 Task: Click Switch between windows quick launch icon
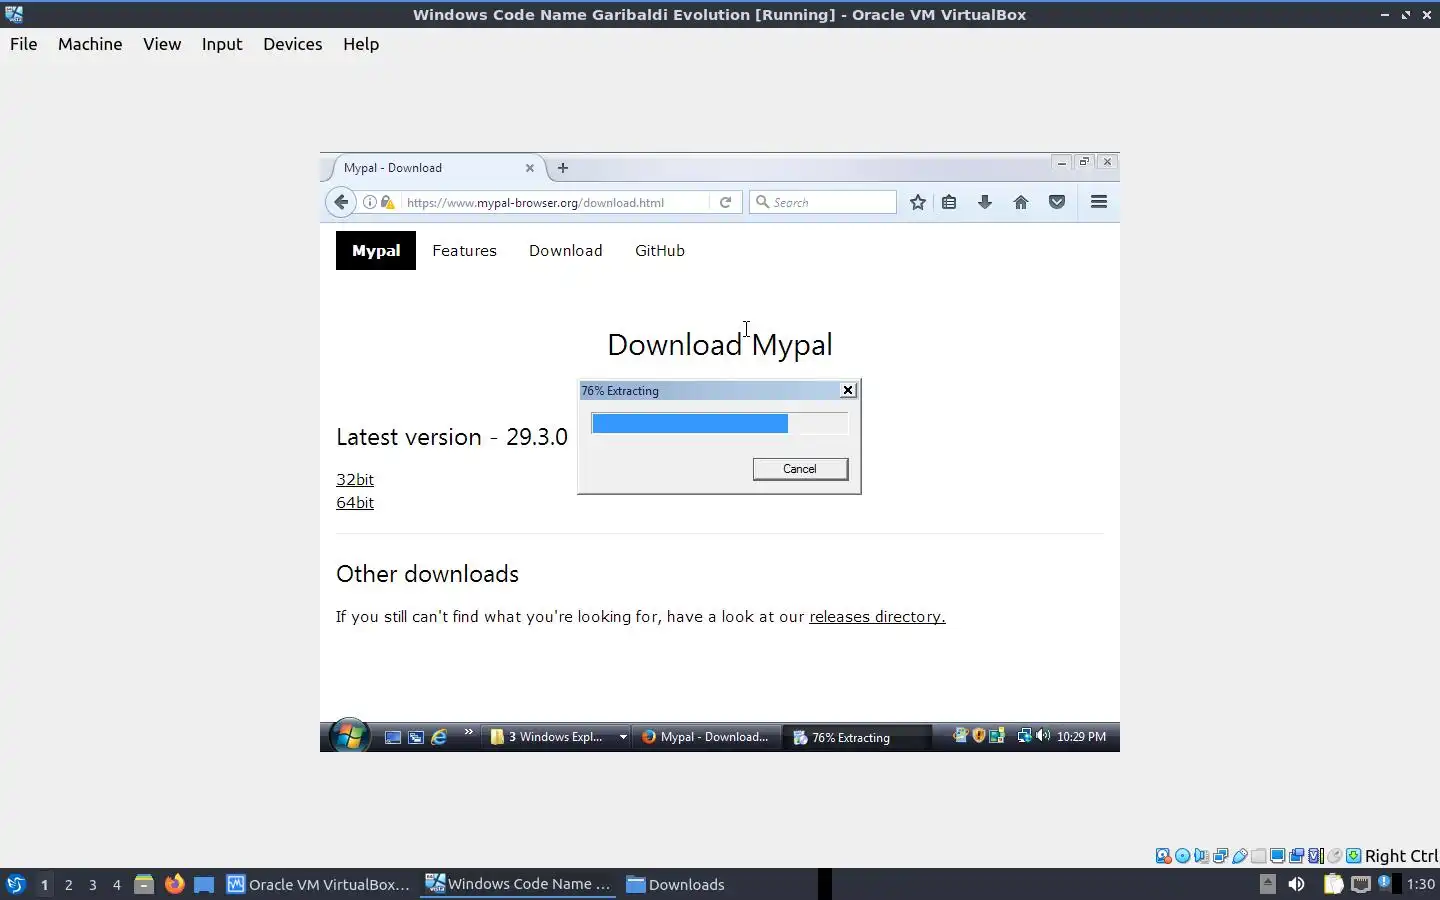(416, 737)
